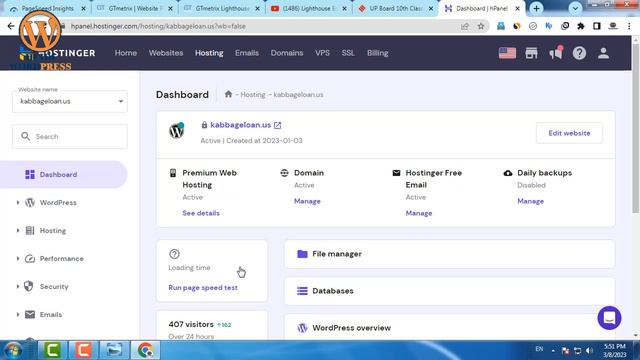Open Emails in top navigation

[247, 53]
